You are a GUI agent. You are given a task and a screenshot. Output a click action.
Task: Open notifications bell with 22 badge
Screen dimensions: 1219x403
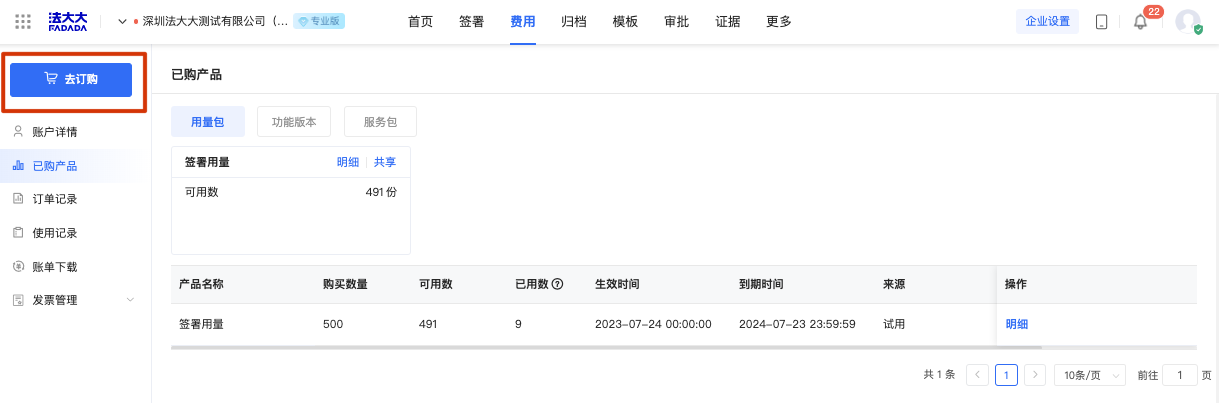point(1140,22)
